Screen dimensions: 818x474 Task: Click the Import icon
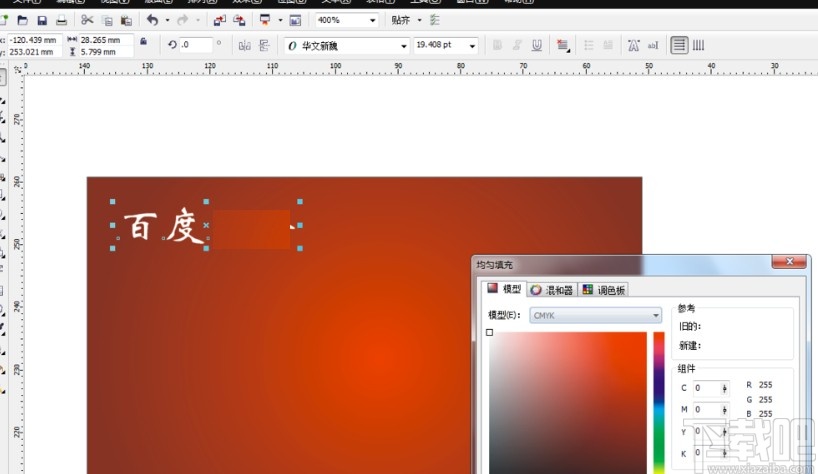coord(220,20)
